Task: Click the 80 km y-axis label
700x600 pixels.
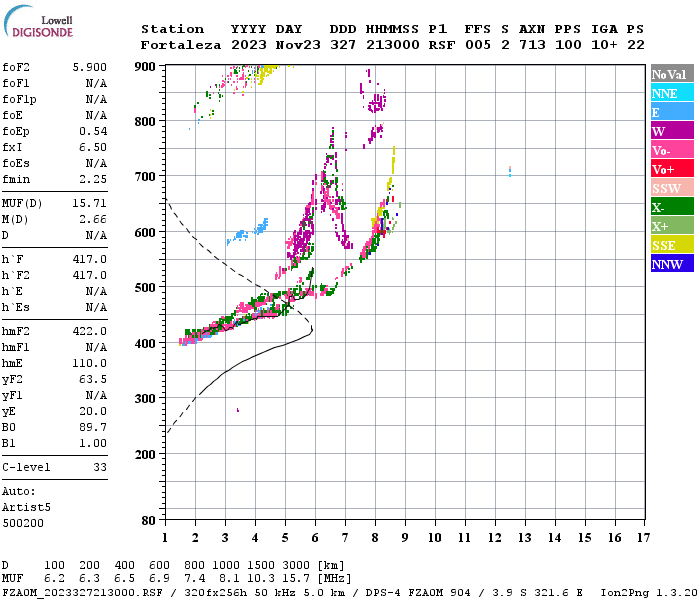Action: (x=149, y=521)
